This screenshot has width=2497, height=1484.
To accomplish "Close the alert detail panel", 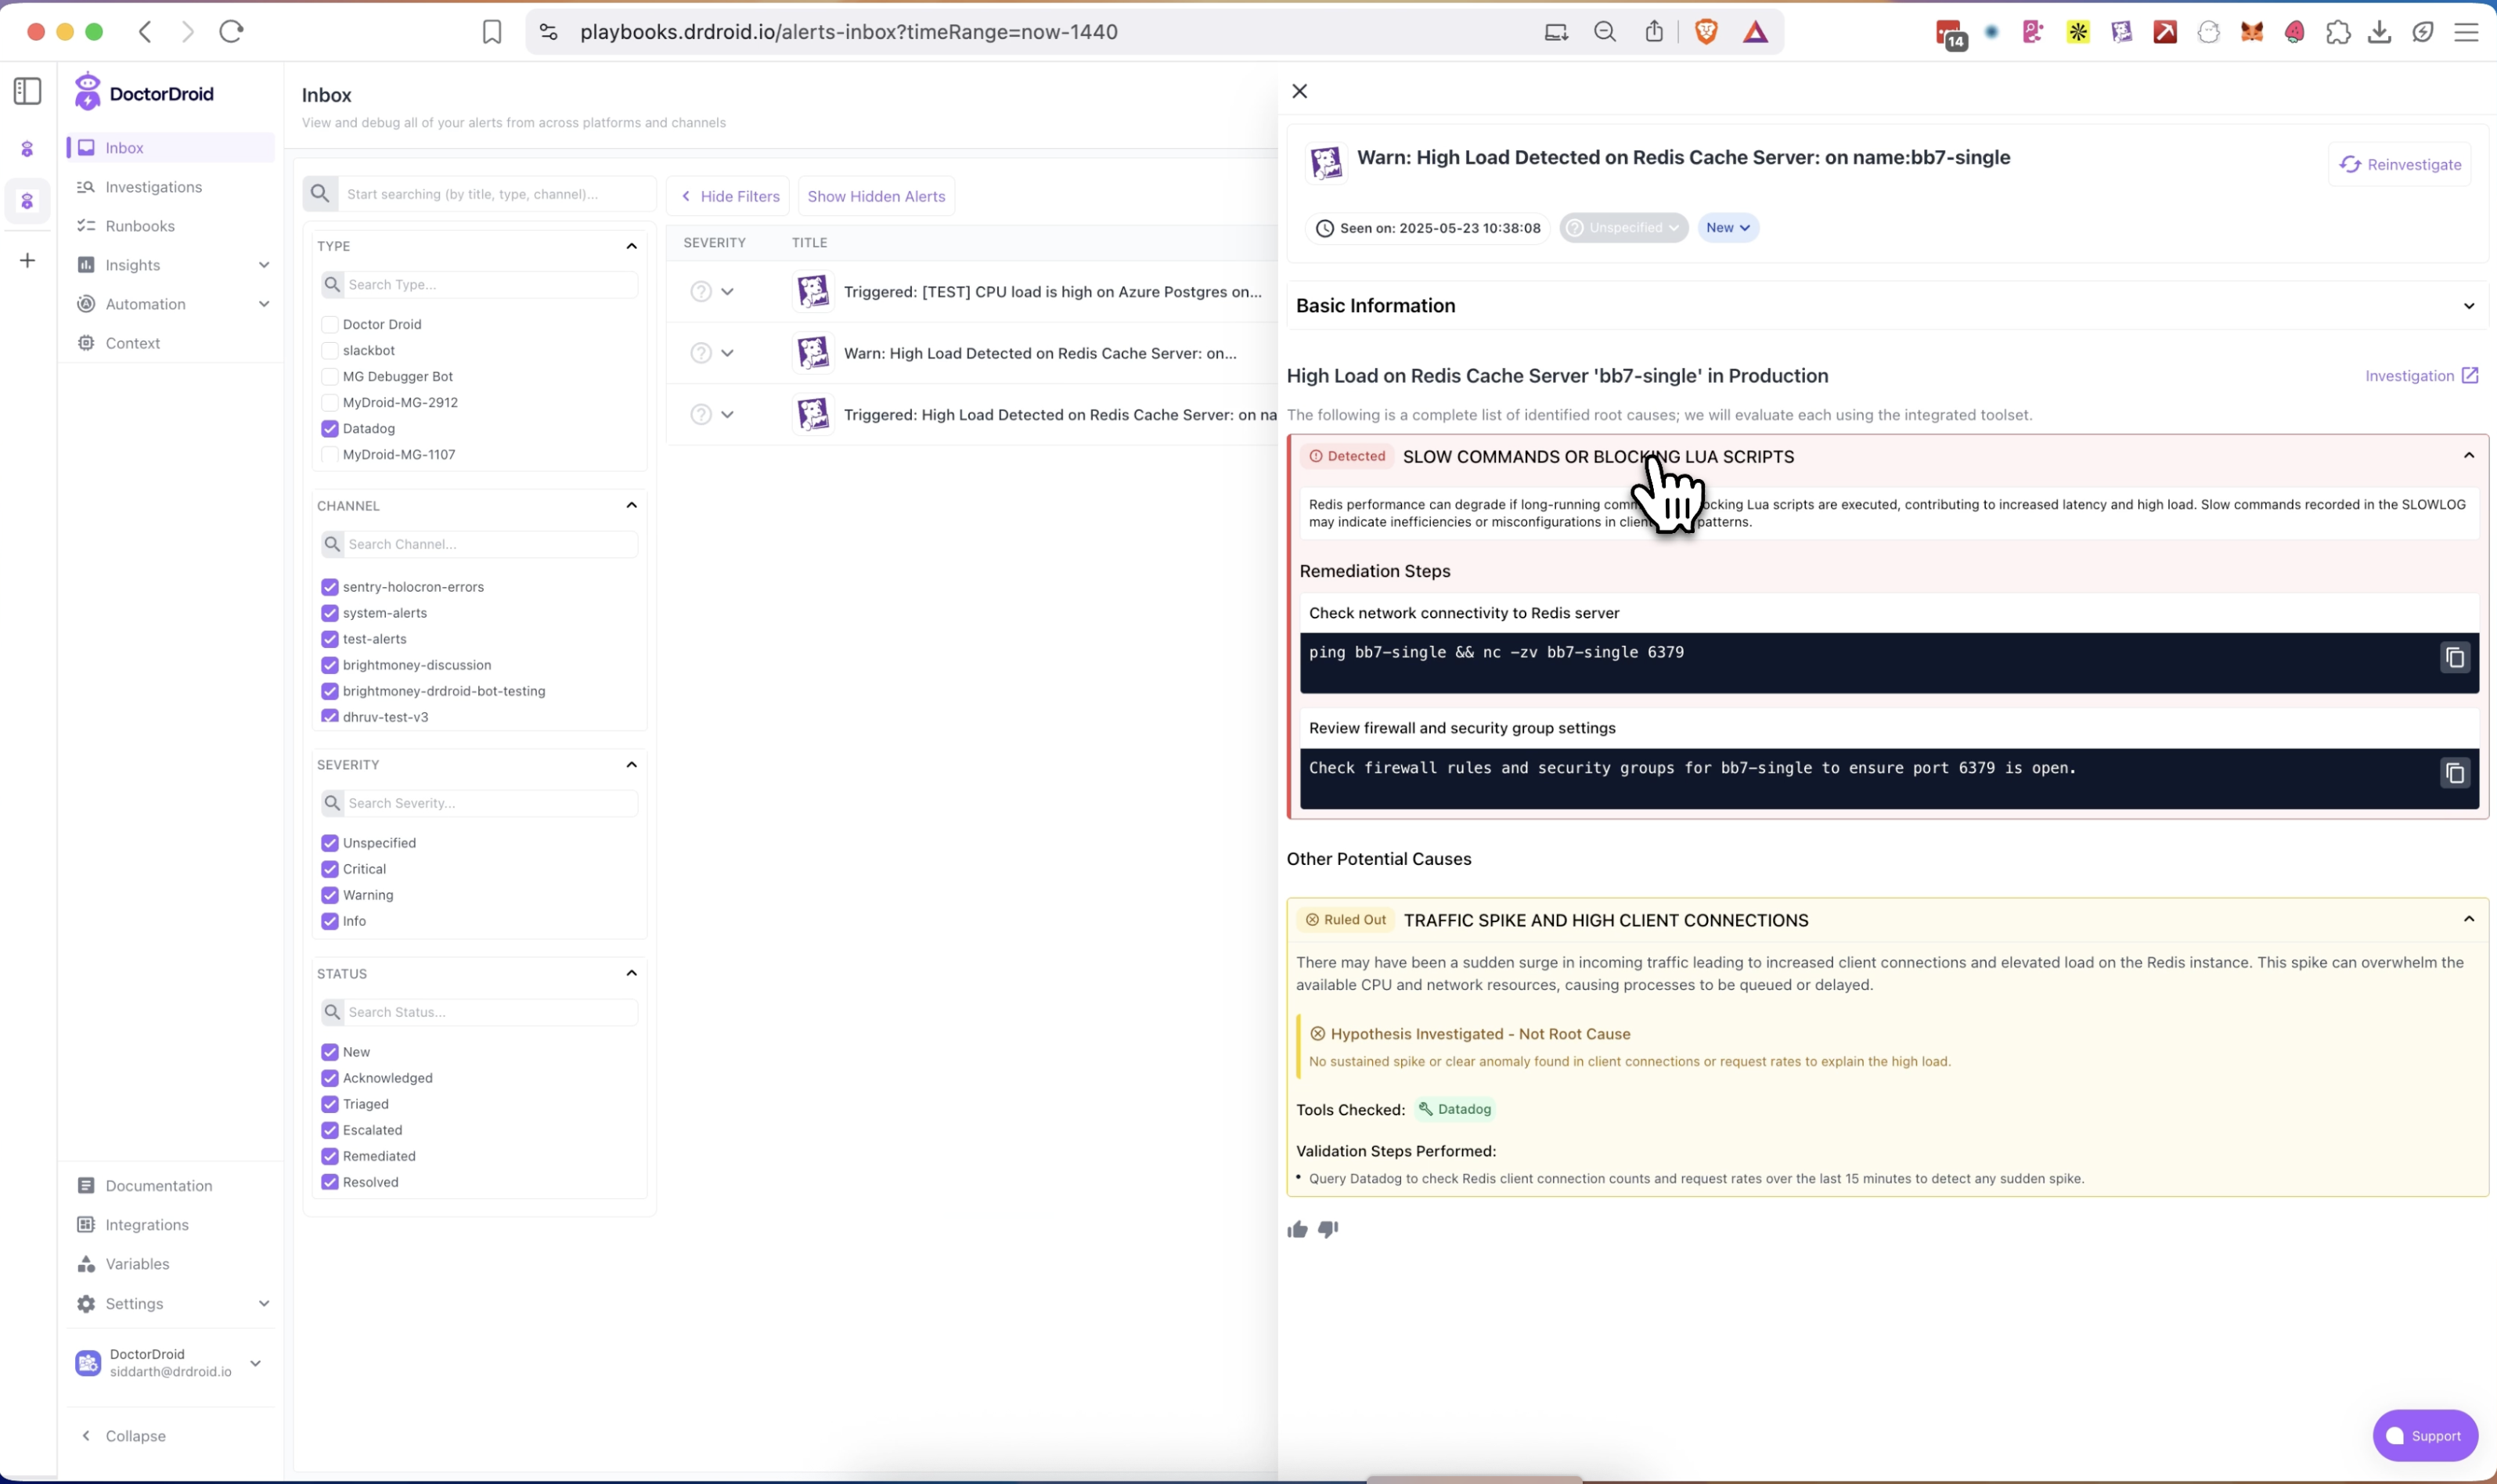I will point(1299,91).
